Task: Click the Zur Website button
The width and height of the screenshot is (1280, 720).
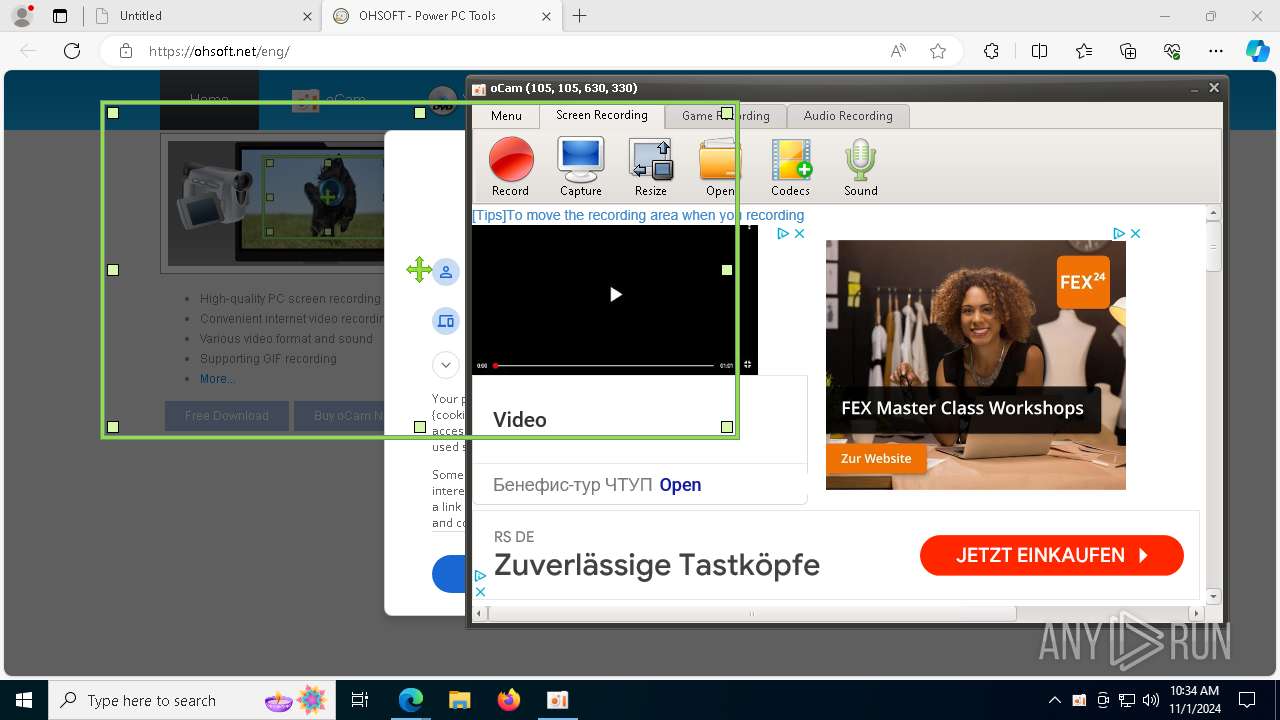Action: pos(876,458)
